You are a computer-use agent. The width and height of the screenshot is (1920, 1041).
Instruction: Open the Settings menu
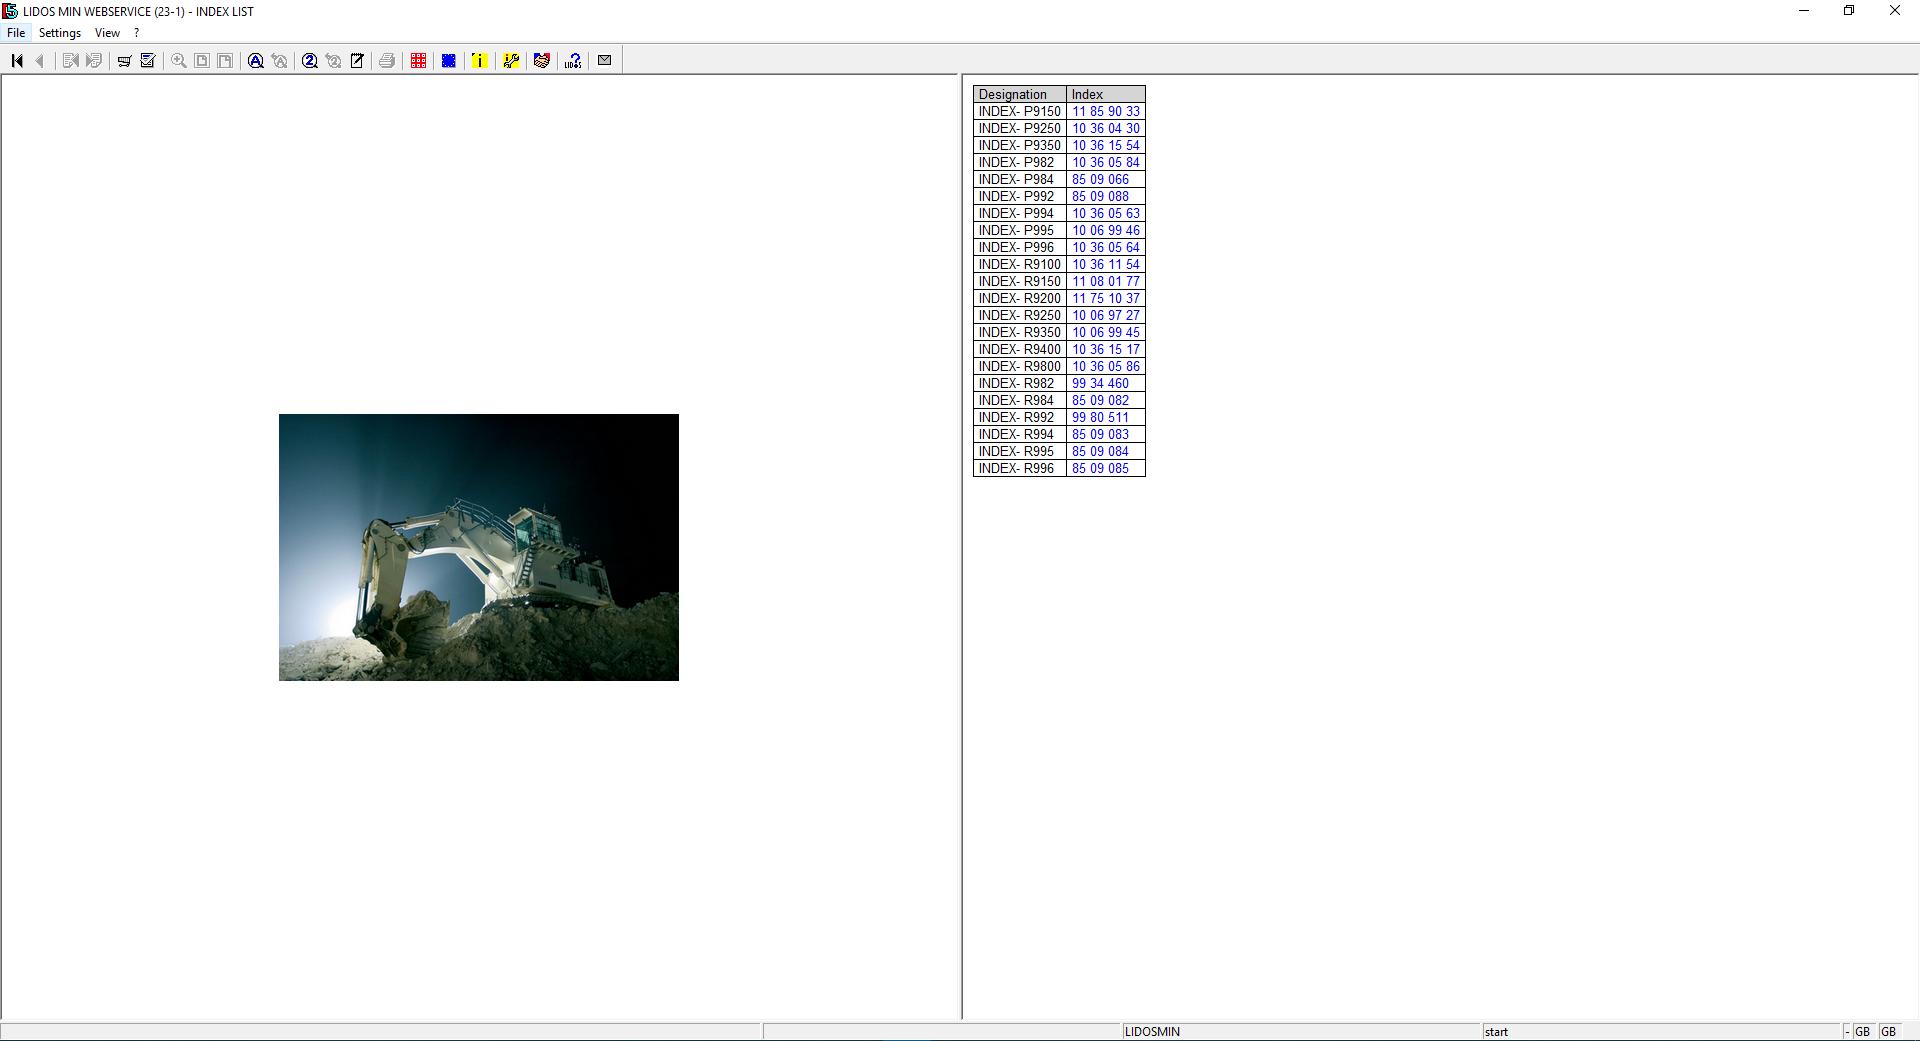pyautogui.click(x=60, y=33)
